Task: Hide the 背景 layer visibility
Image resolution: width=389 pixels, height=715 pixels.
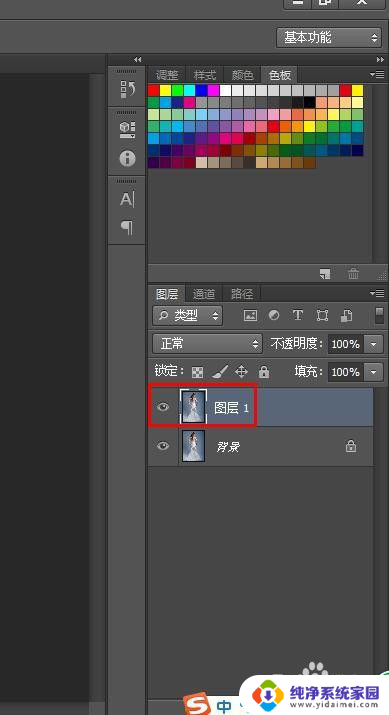Action: coord(163,446)
